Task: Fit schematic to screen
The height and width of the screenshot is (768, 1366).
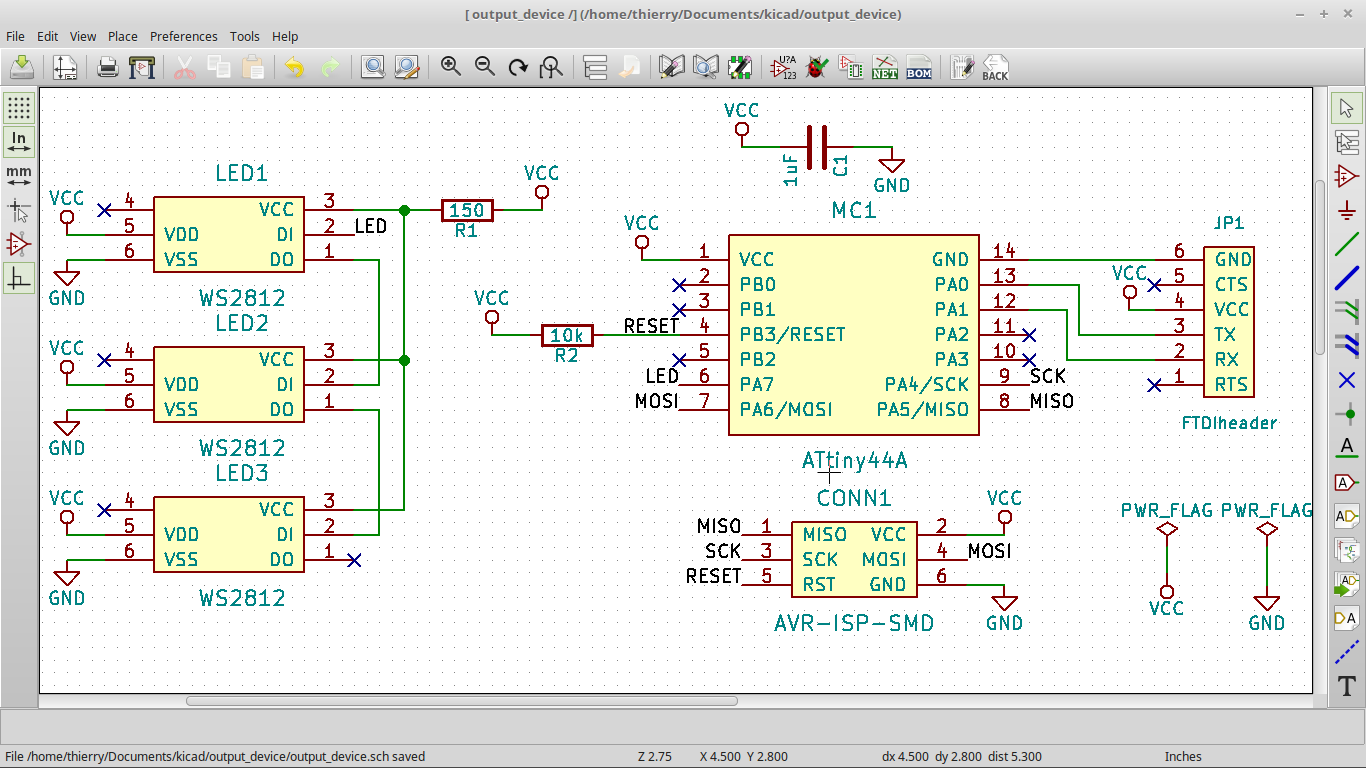Action: (551, 67)
